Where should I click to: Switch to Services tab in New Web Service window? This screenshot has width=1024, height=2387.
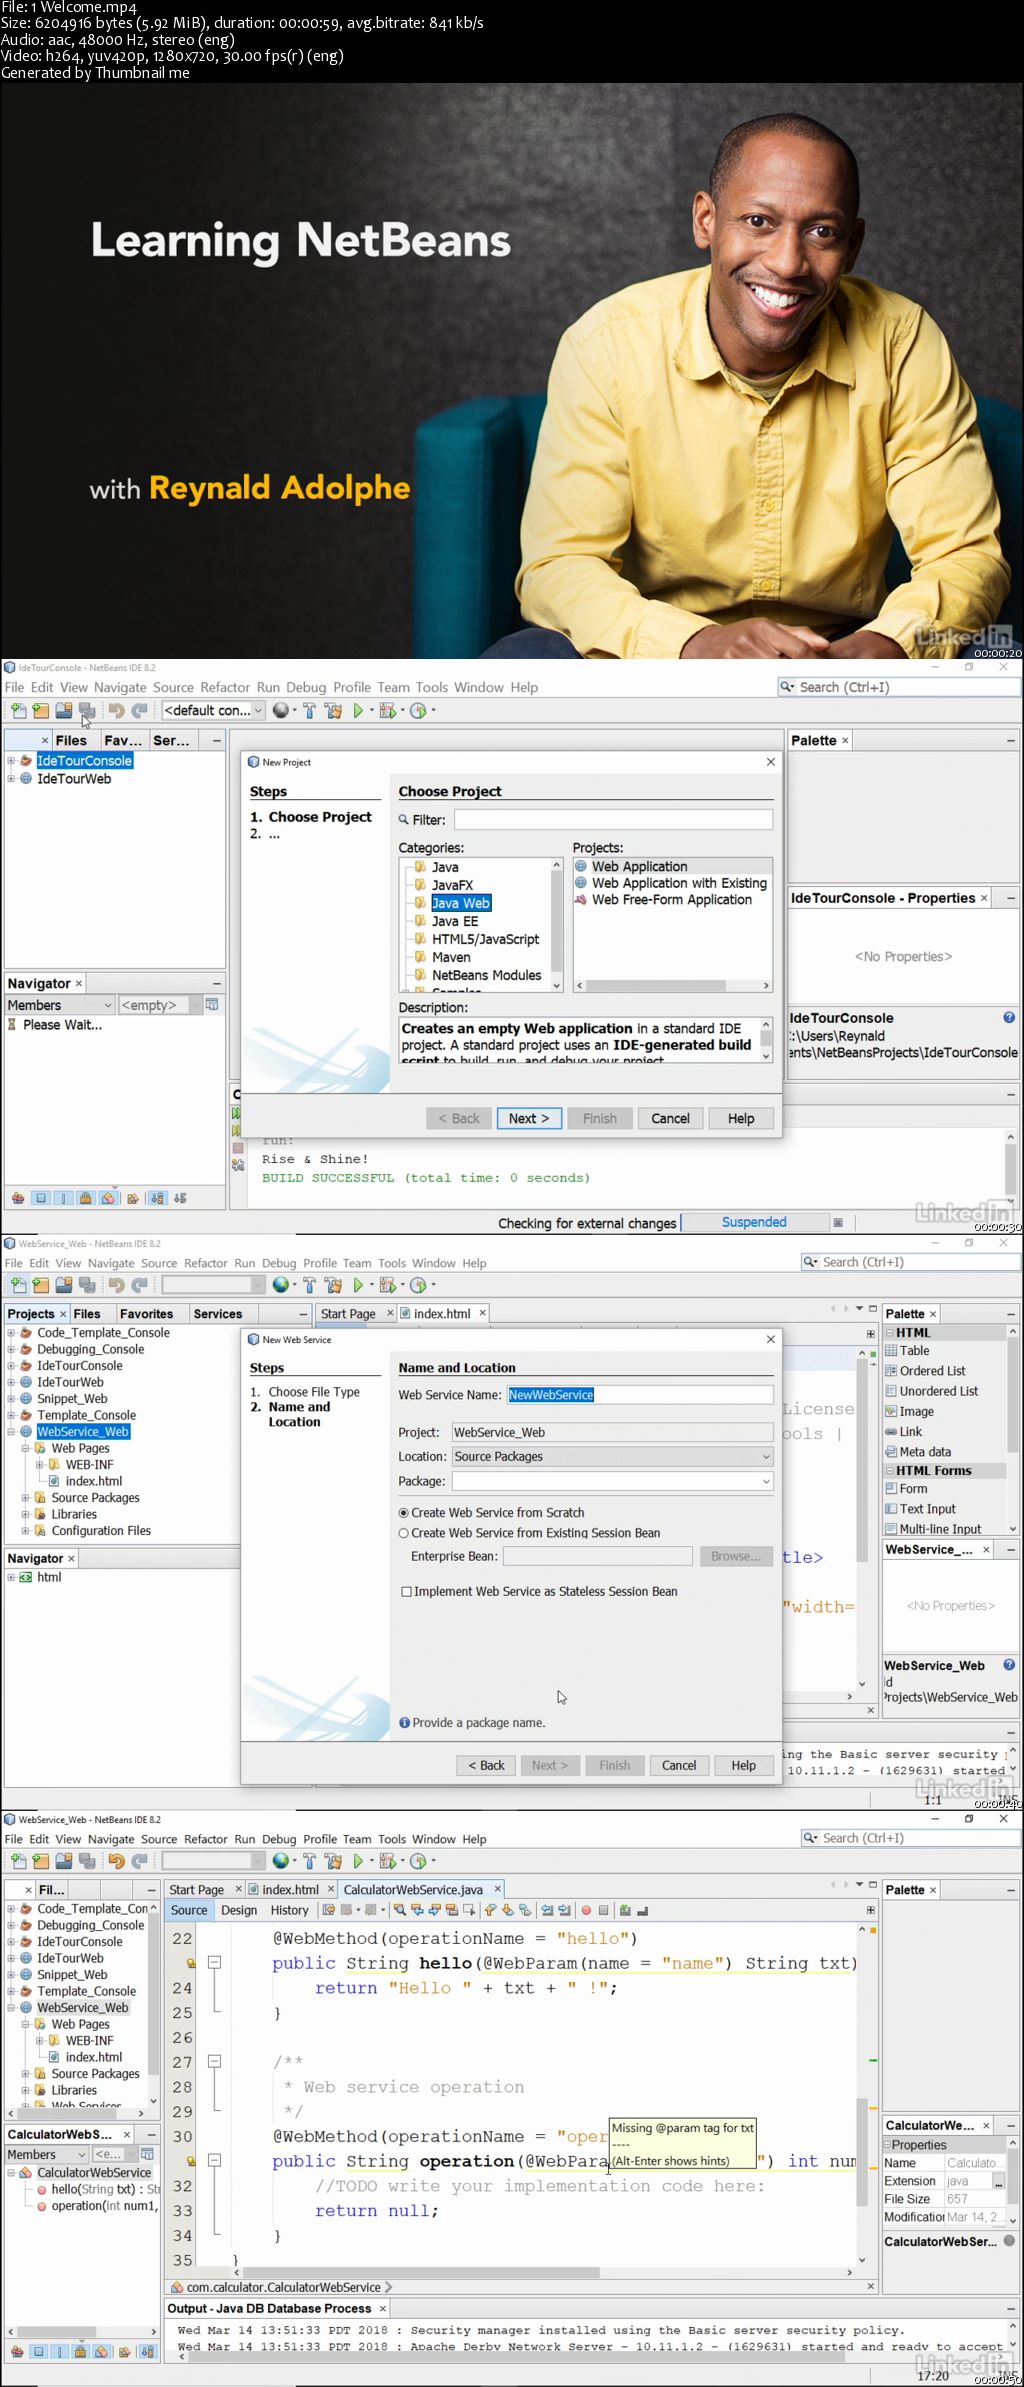218,1314
